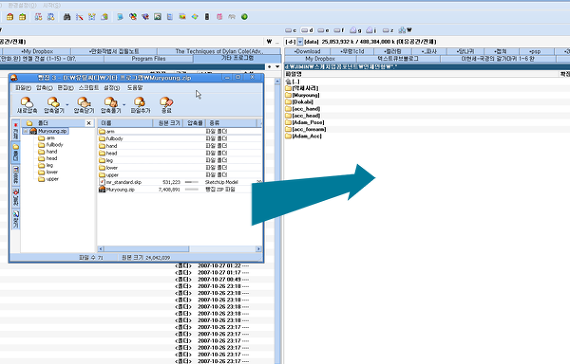Open the 파일 menu in the archive window
This screenshot has height=364, width=570.
pos(23,88)
